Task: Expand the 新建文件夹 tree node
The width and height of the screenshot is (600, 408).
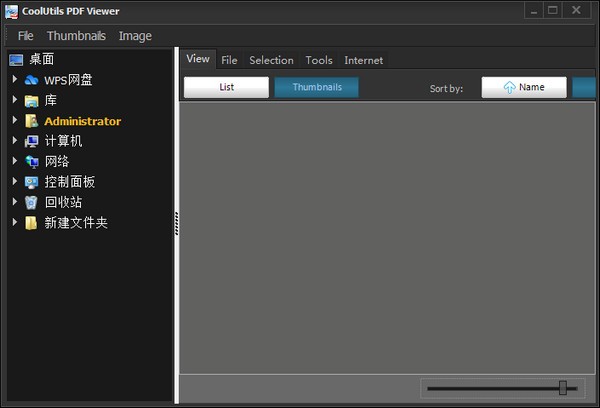Action: [15, 222]
